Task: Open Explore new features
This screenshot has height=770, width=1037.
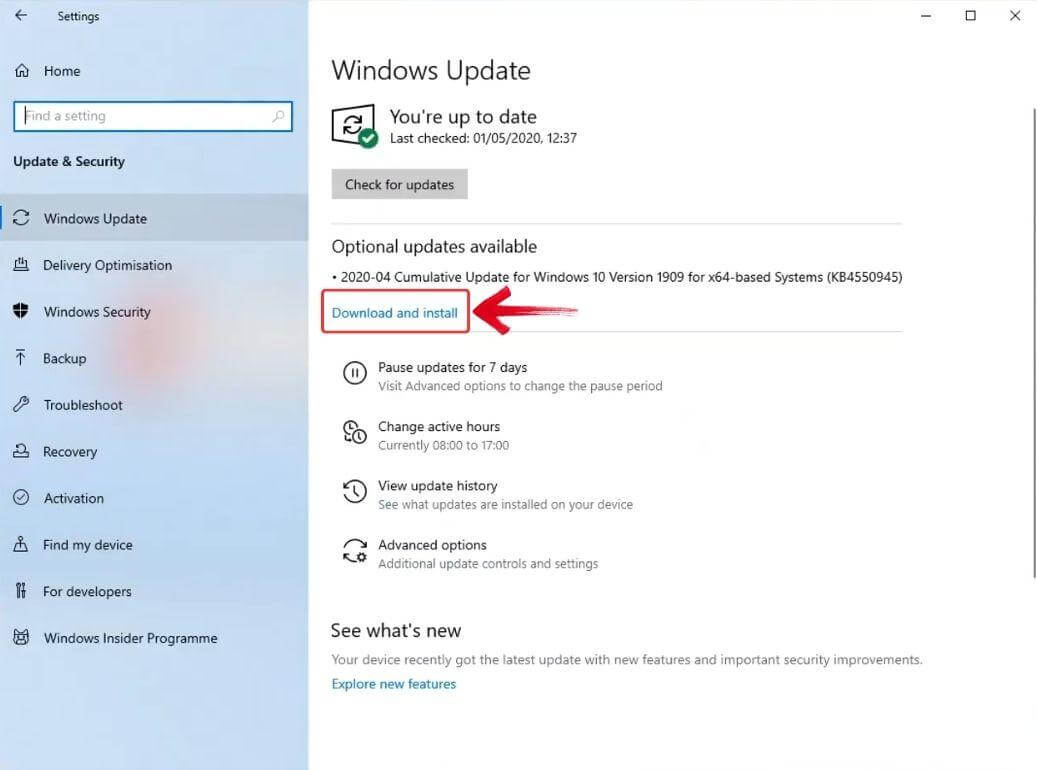Action: click(393, 683)
